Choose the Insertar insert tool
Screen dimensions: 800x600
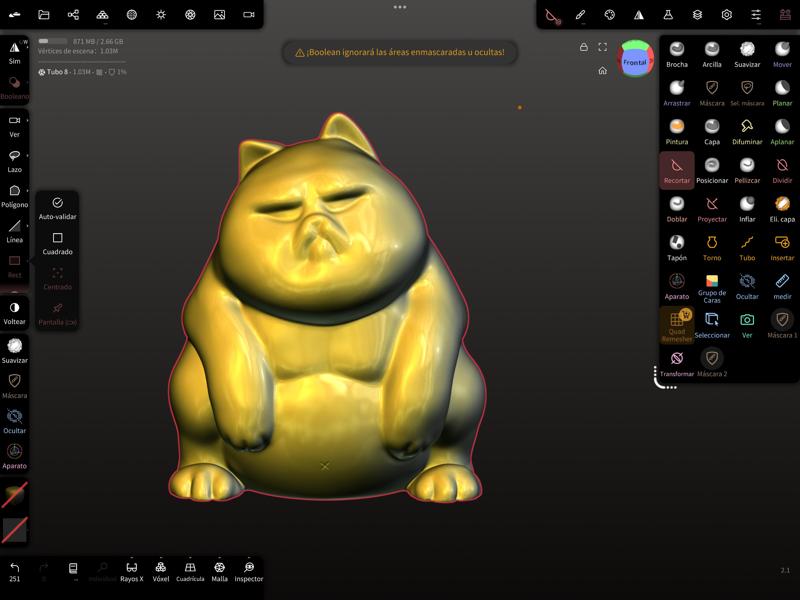[x=782, y=248]
